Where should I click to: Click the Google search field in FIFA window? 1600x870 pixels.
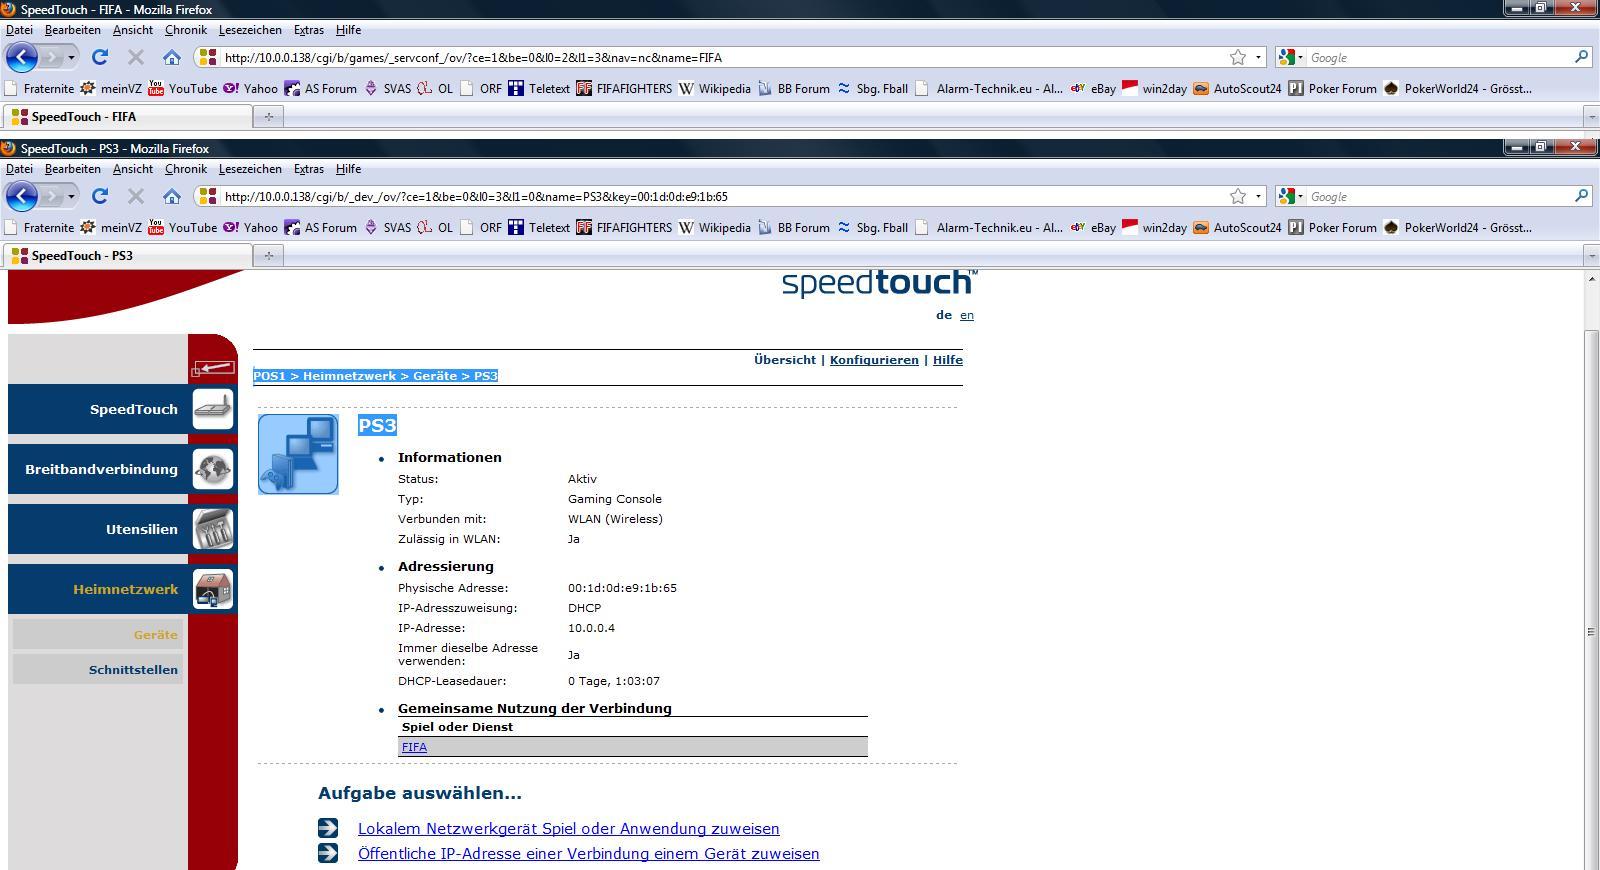(x=1438, y=58)
